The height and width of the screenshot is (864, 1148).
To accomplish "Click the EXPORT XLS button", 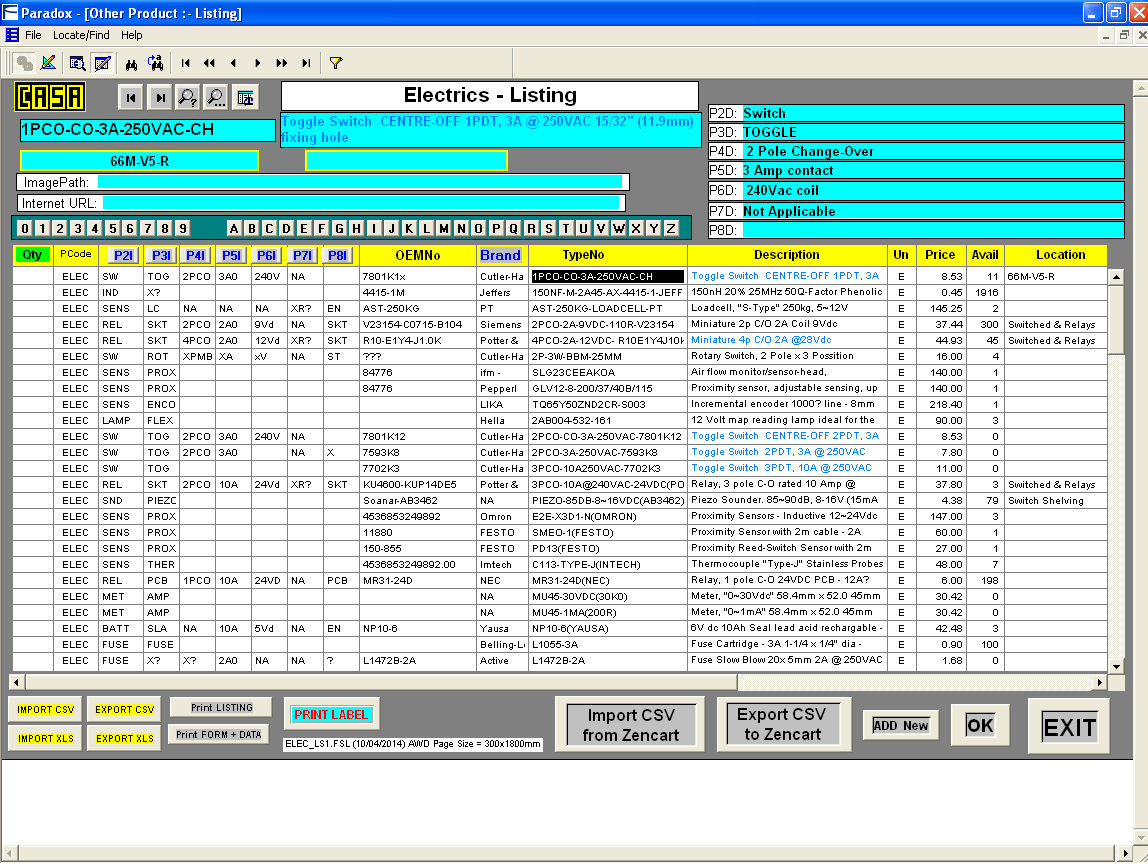I will pyautogui.click(x=124, y=738).
